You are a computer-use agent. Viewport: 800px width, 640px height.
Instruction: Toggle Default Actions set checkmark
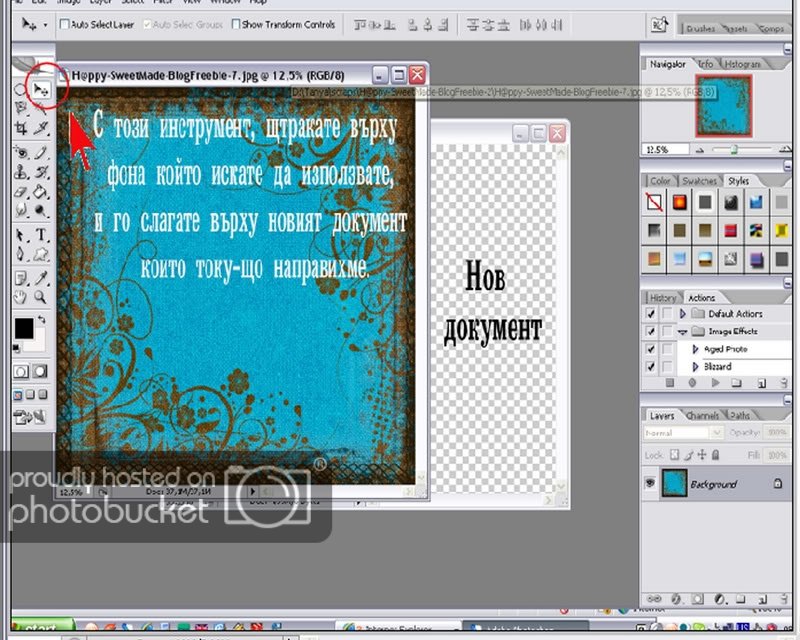(x=651, y=313)
